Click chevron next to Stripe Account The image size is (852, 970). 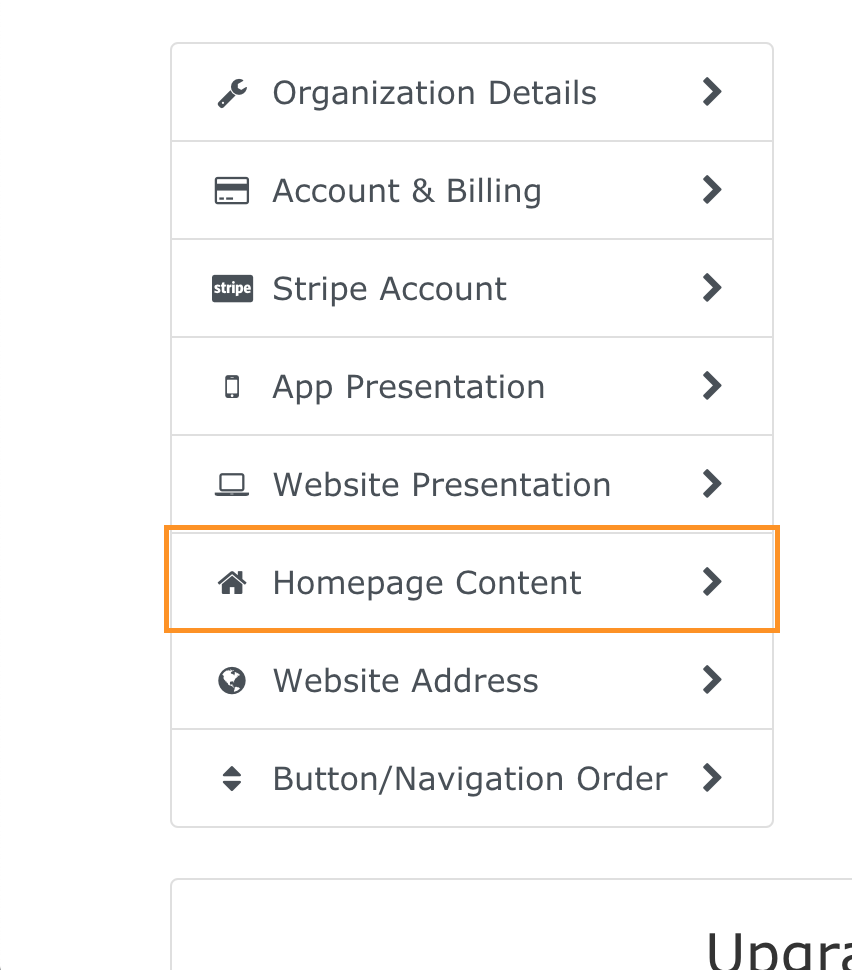[x=711, y=288]
